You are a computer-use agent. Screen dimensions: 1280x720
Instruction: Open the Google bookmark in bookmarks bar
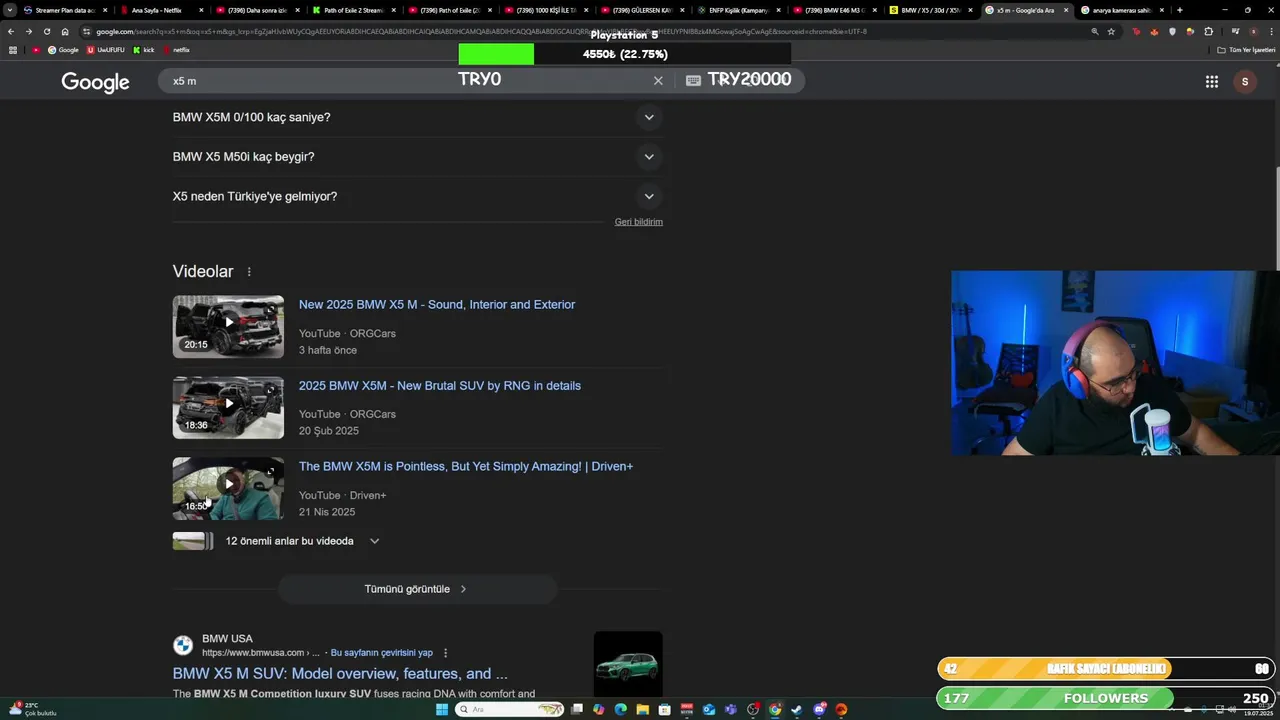pos(63,50)
